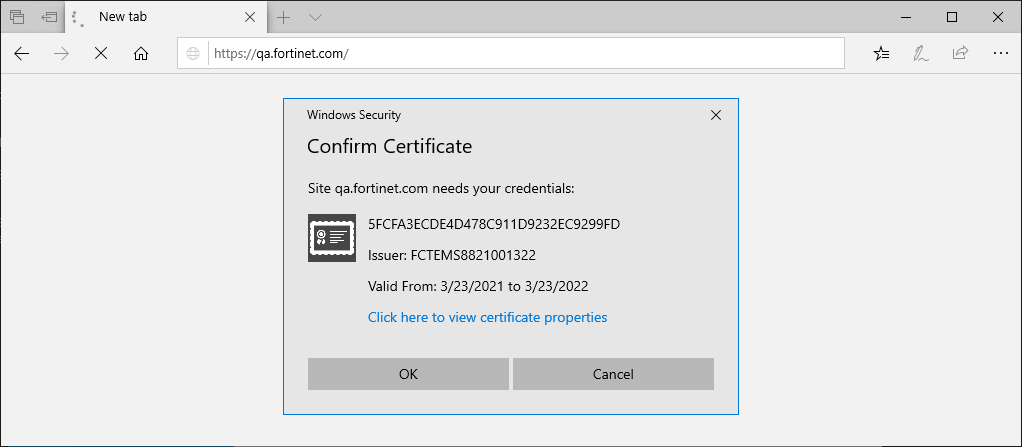Click the Forward arrow button

(61, 54)
